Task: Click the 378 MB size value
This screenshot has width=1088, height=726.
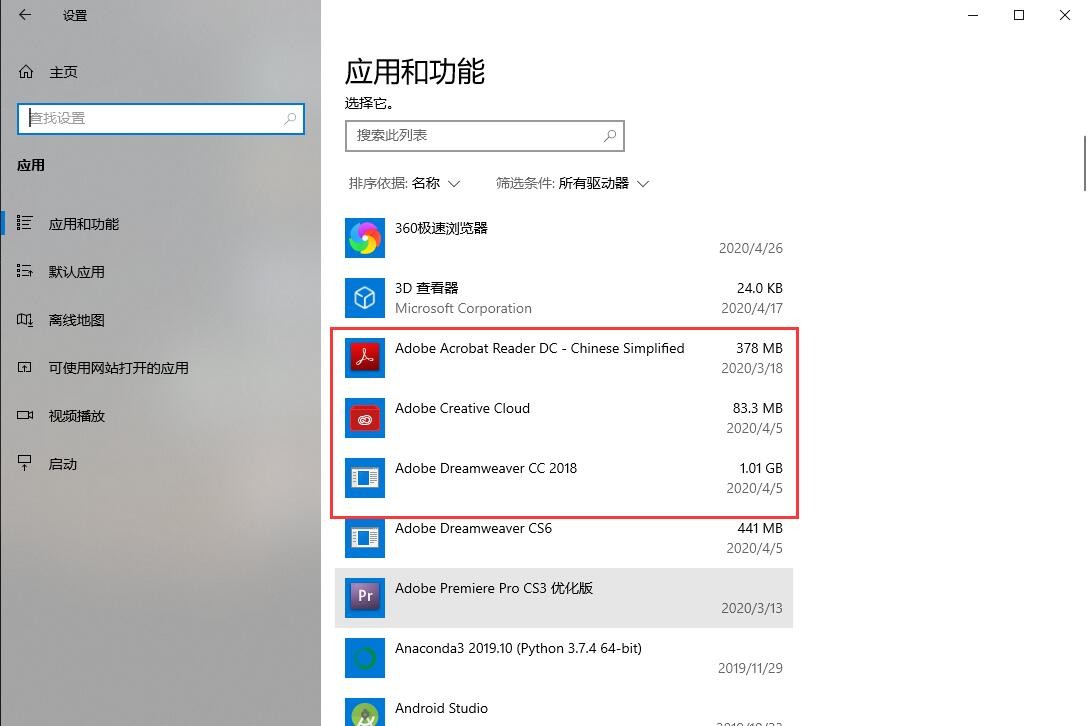Action: click(759, 348)
